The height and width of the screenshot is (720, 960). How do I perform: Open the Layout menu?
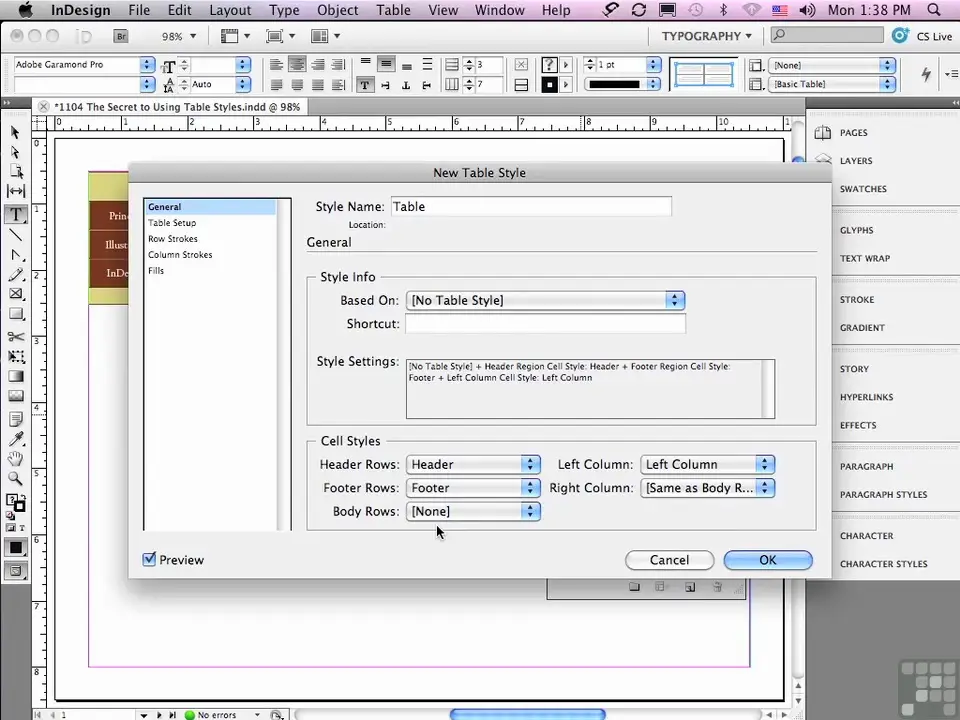pyautogui.click(x=230, y=10)
